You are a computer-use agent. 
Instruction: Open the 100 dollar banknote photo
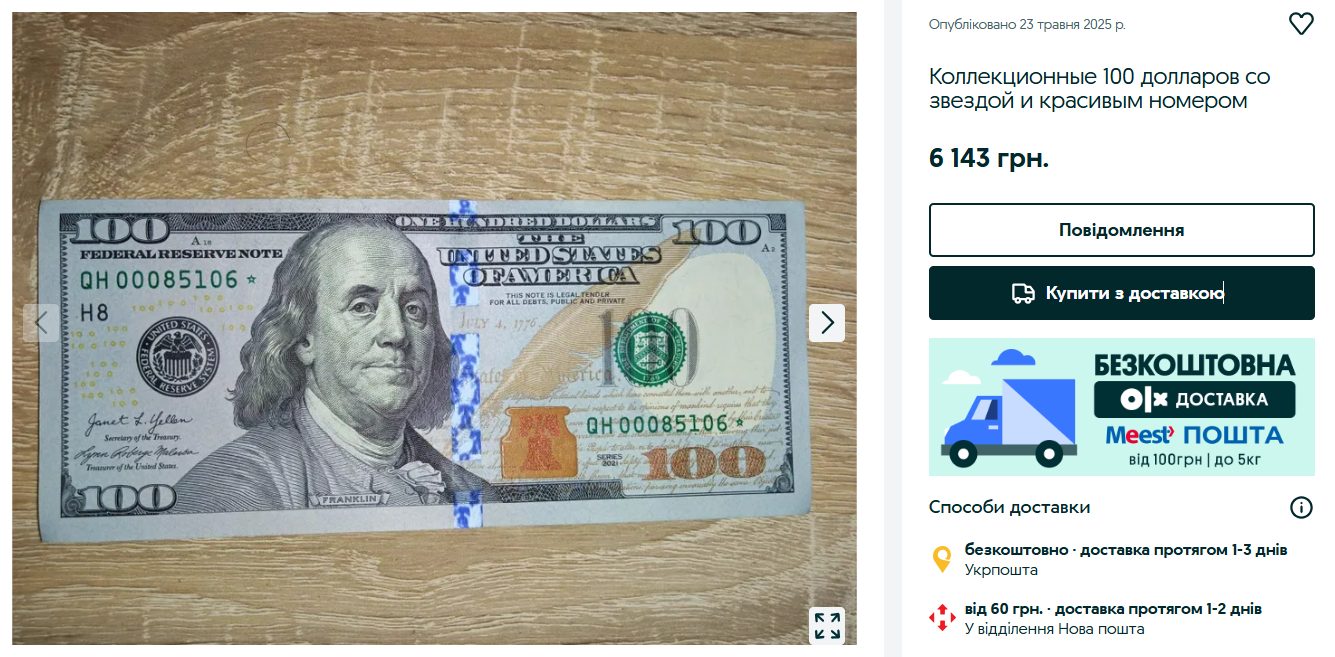434,328
